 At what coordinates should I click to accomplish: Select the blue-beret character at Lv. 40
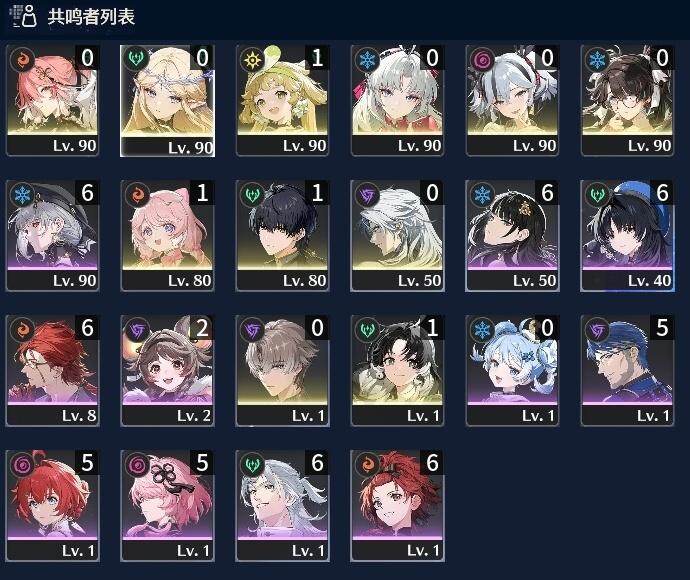pyautogui.click(x=627, y=235)
